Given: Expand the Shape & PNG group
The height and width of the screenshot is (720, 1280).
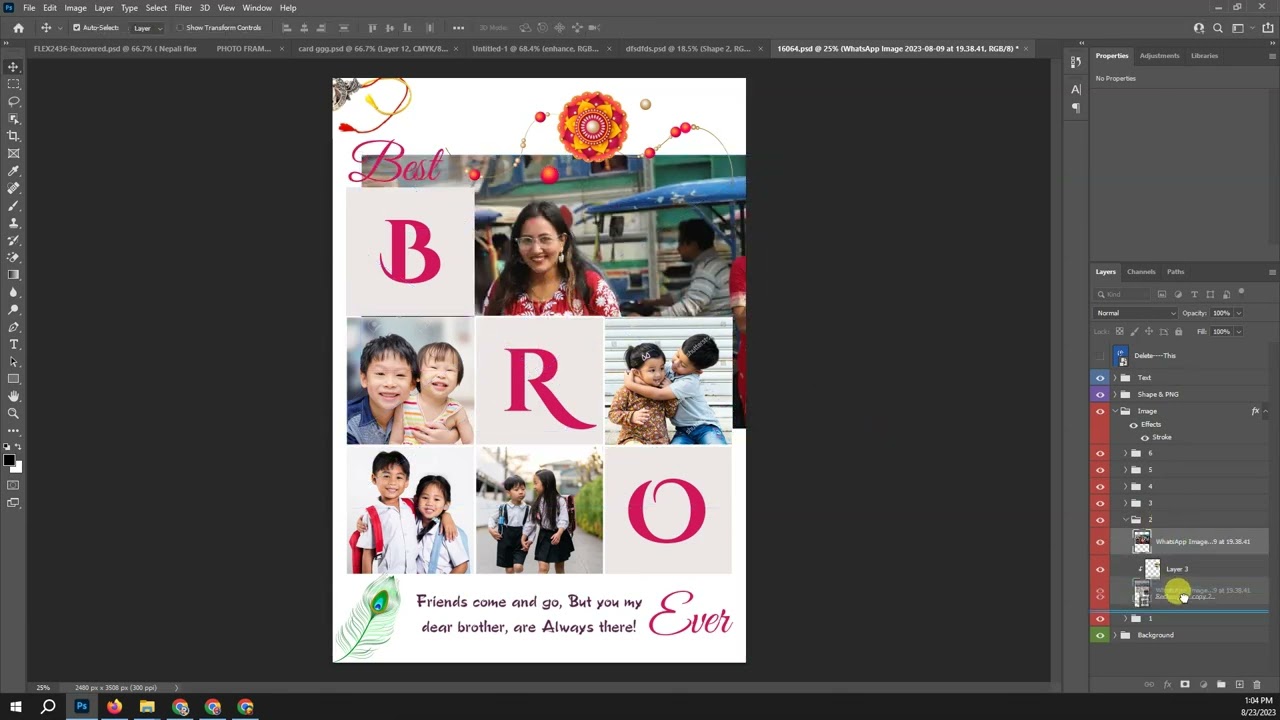Looking at the screenshot, I should point(1115,394).
